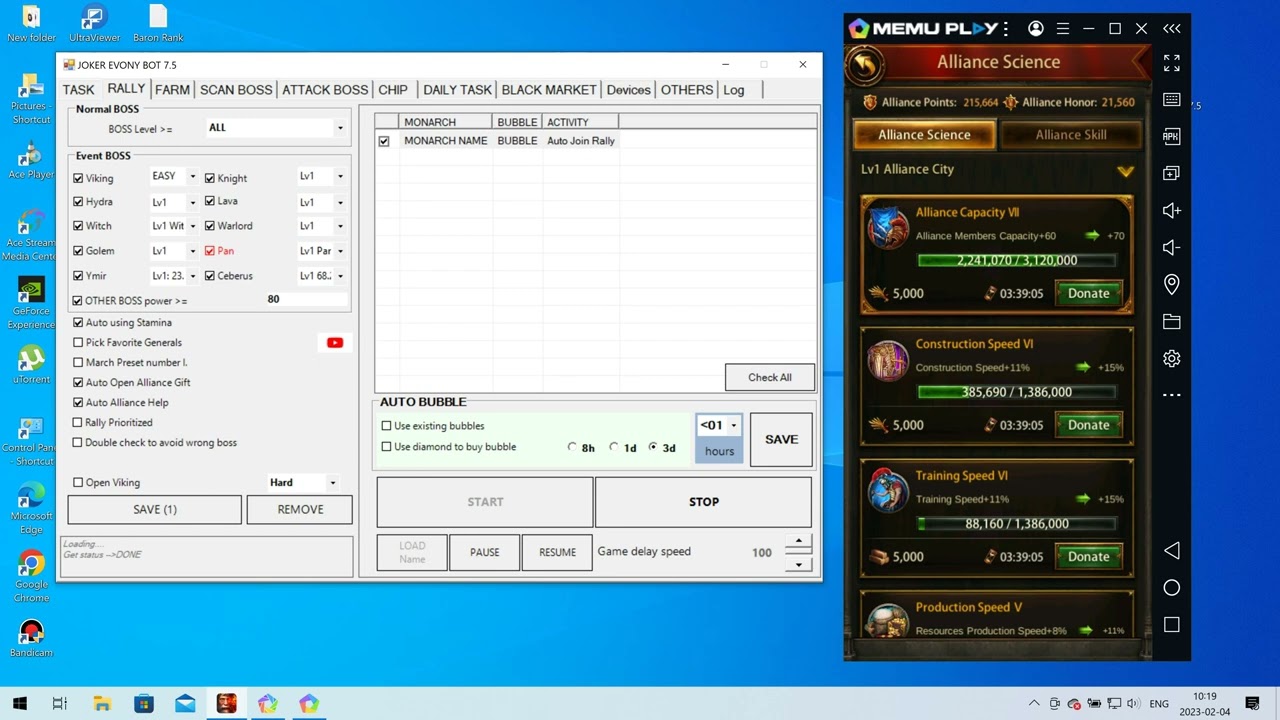Select Alliance Capacity VII science icon
This screenshot has height=720, width=1280.
coord(887,228)
